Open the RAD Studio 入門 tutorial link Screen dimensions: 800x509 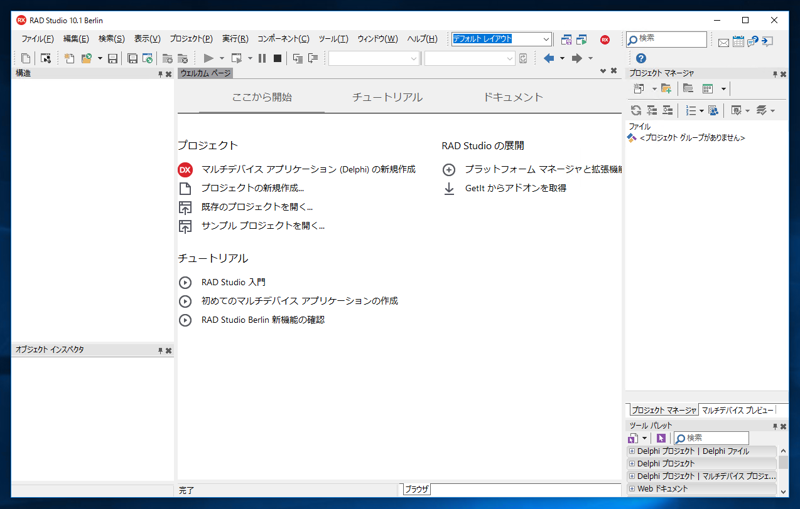[x=233, y=282]
